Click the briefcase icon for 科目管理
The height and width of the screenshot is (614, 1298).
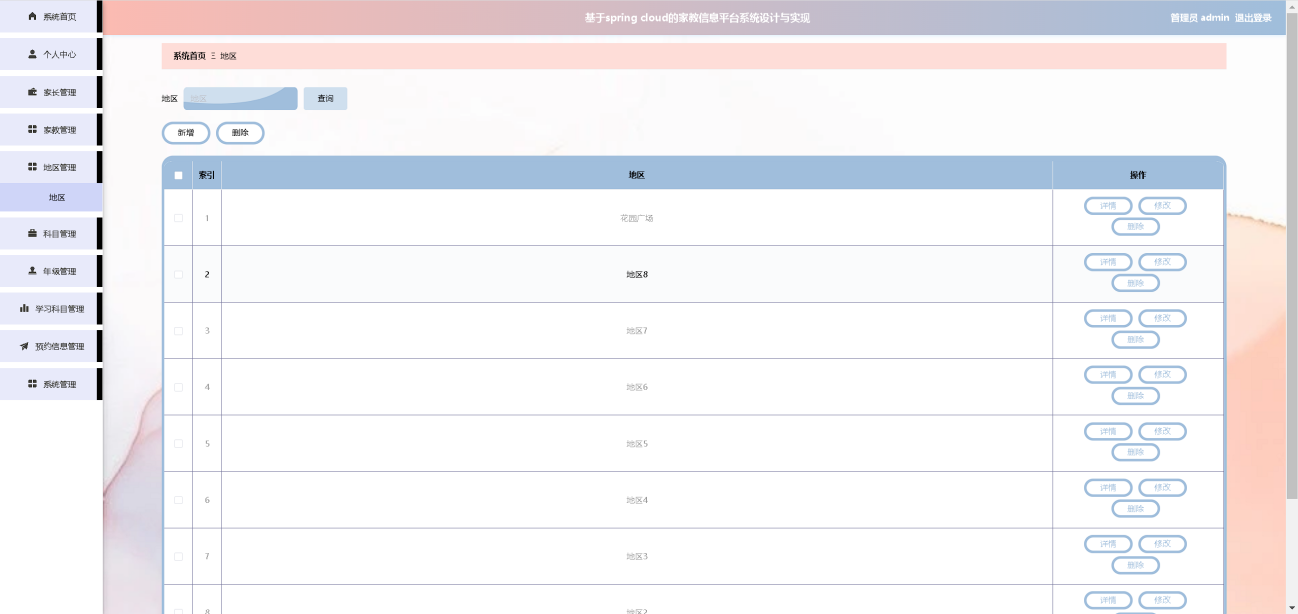[x=32, y=234]
